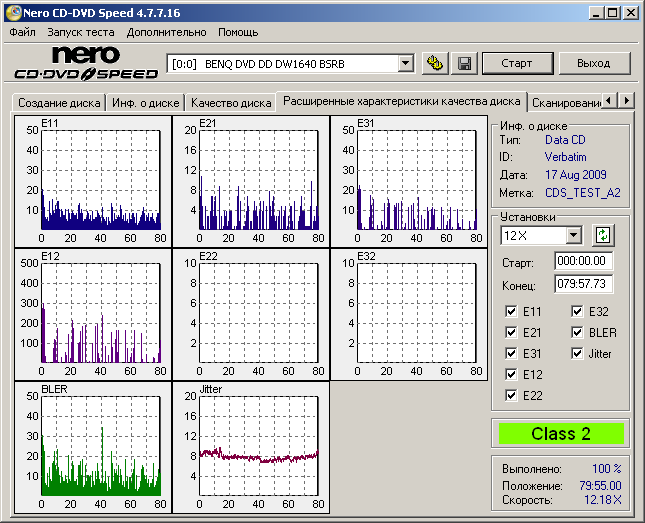Switch to the Качество диска tab
This screenshot has height=523, width=645.
[231, 102]
